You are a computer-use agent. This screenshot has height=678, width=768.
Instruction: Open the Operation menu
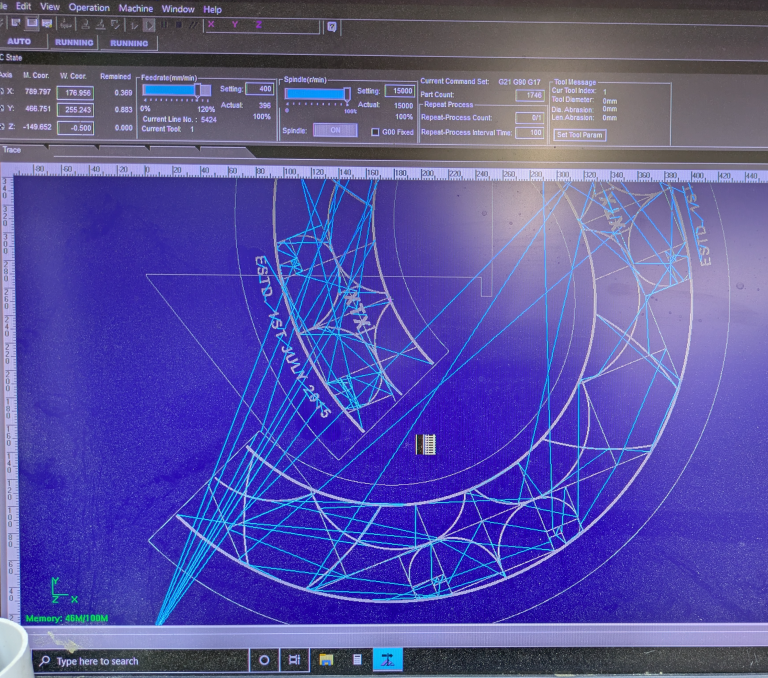click(x=89, y=7)
